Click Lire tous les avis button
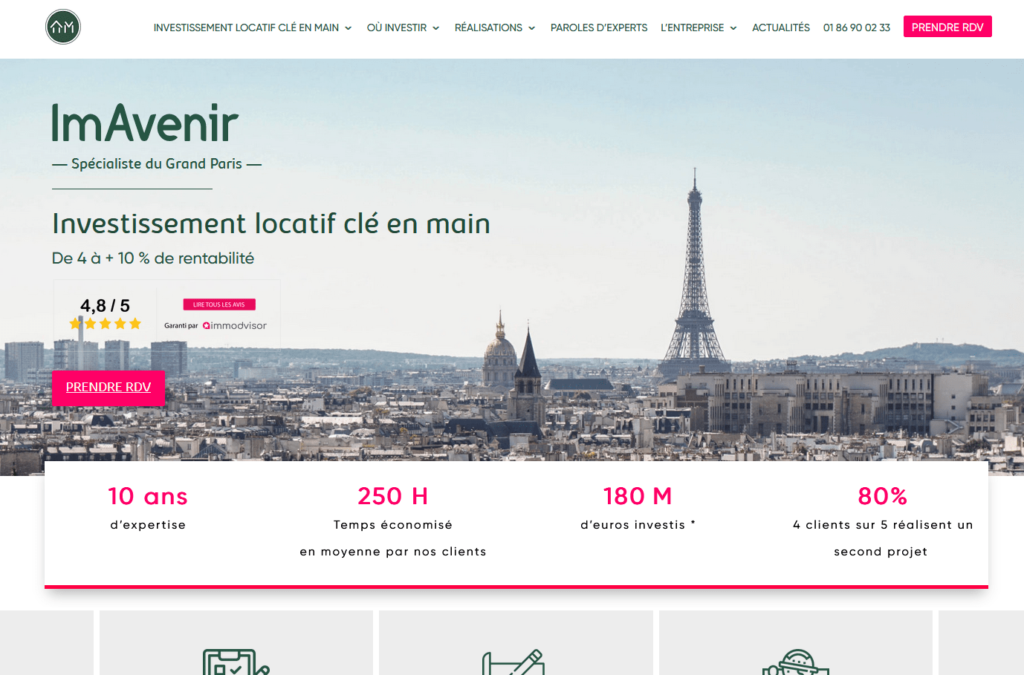1024x675 pixels. 219,304
